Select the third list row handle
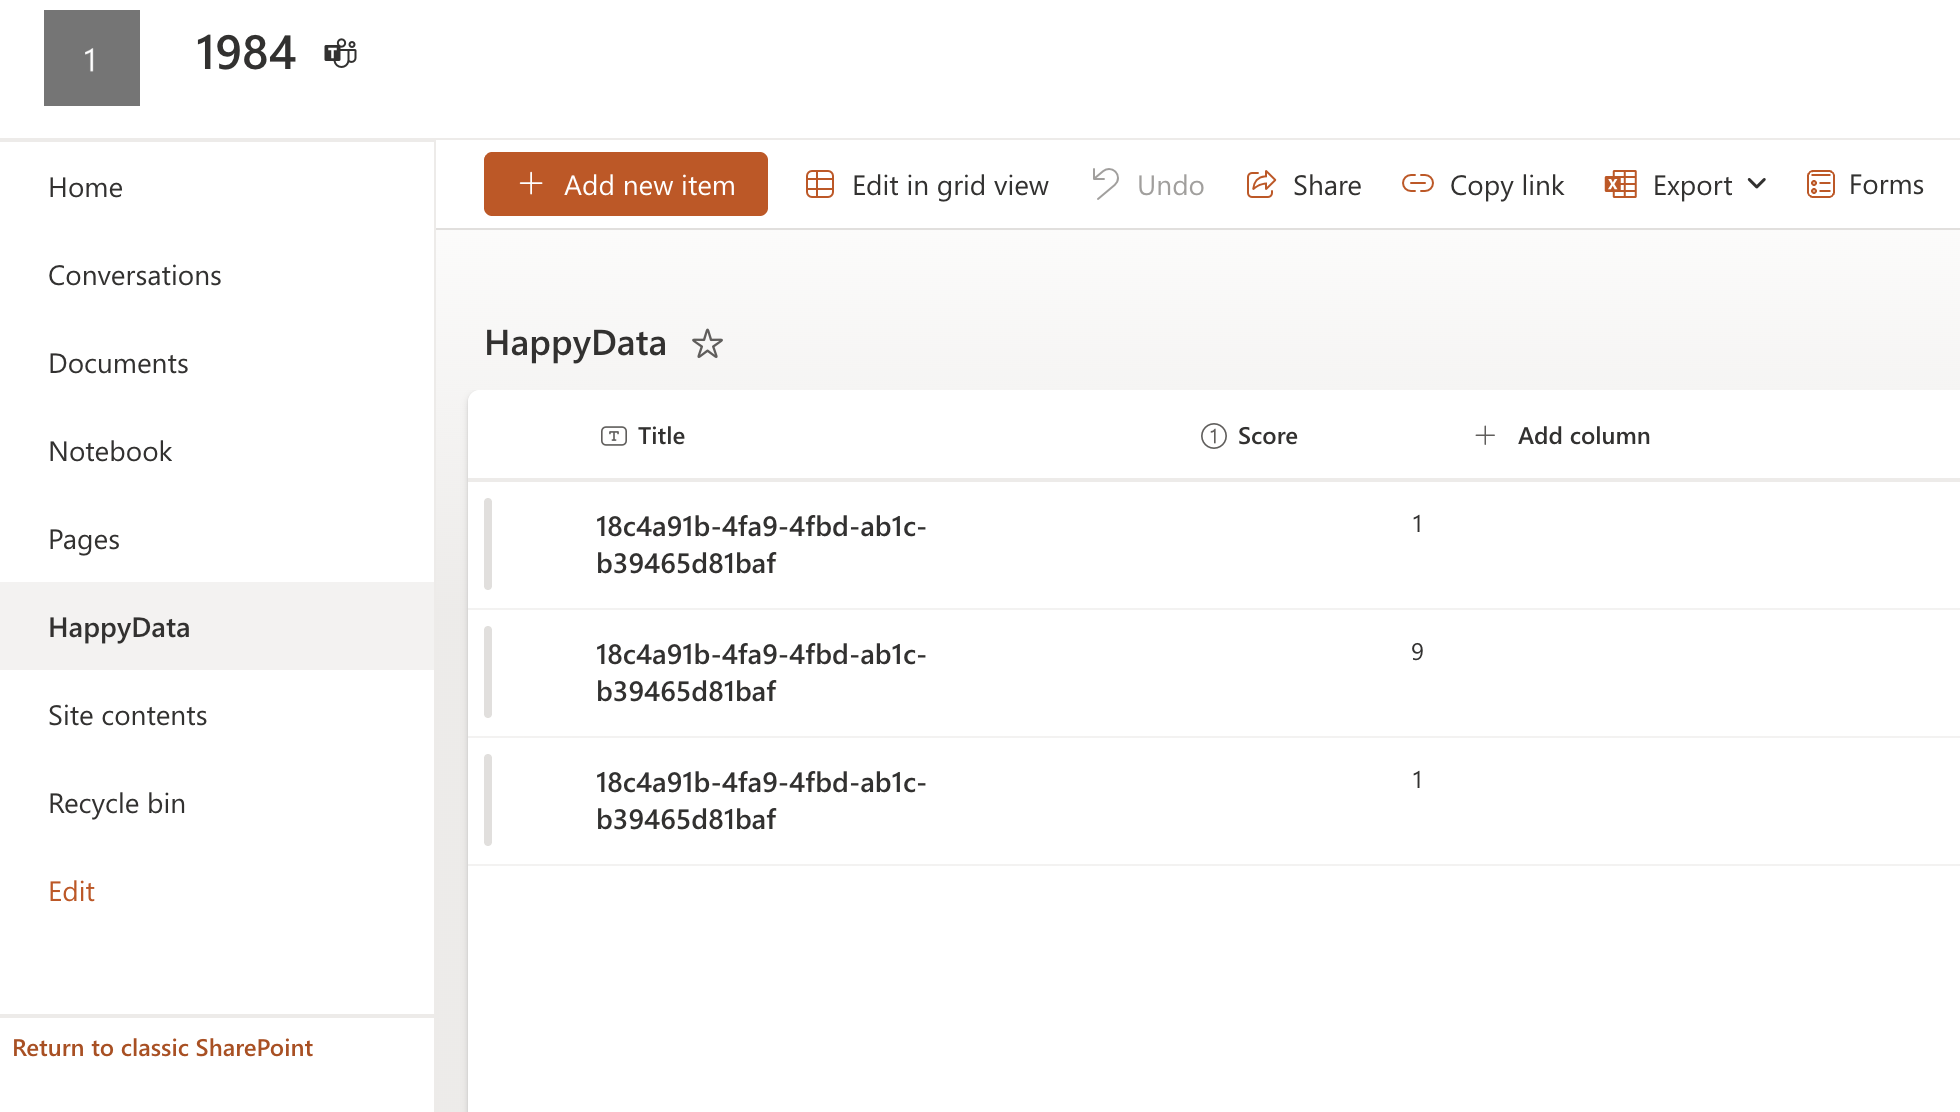The width and height of the screenshot is (1960, 1112). 488,801
